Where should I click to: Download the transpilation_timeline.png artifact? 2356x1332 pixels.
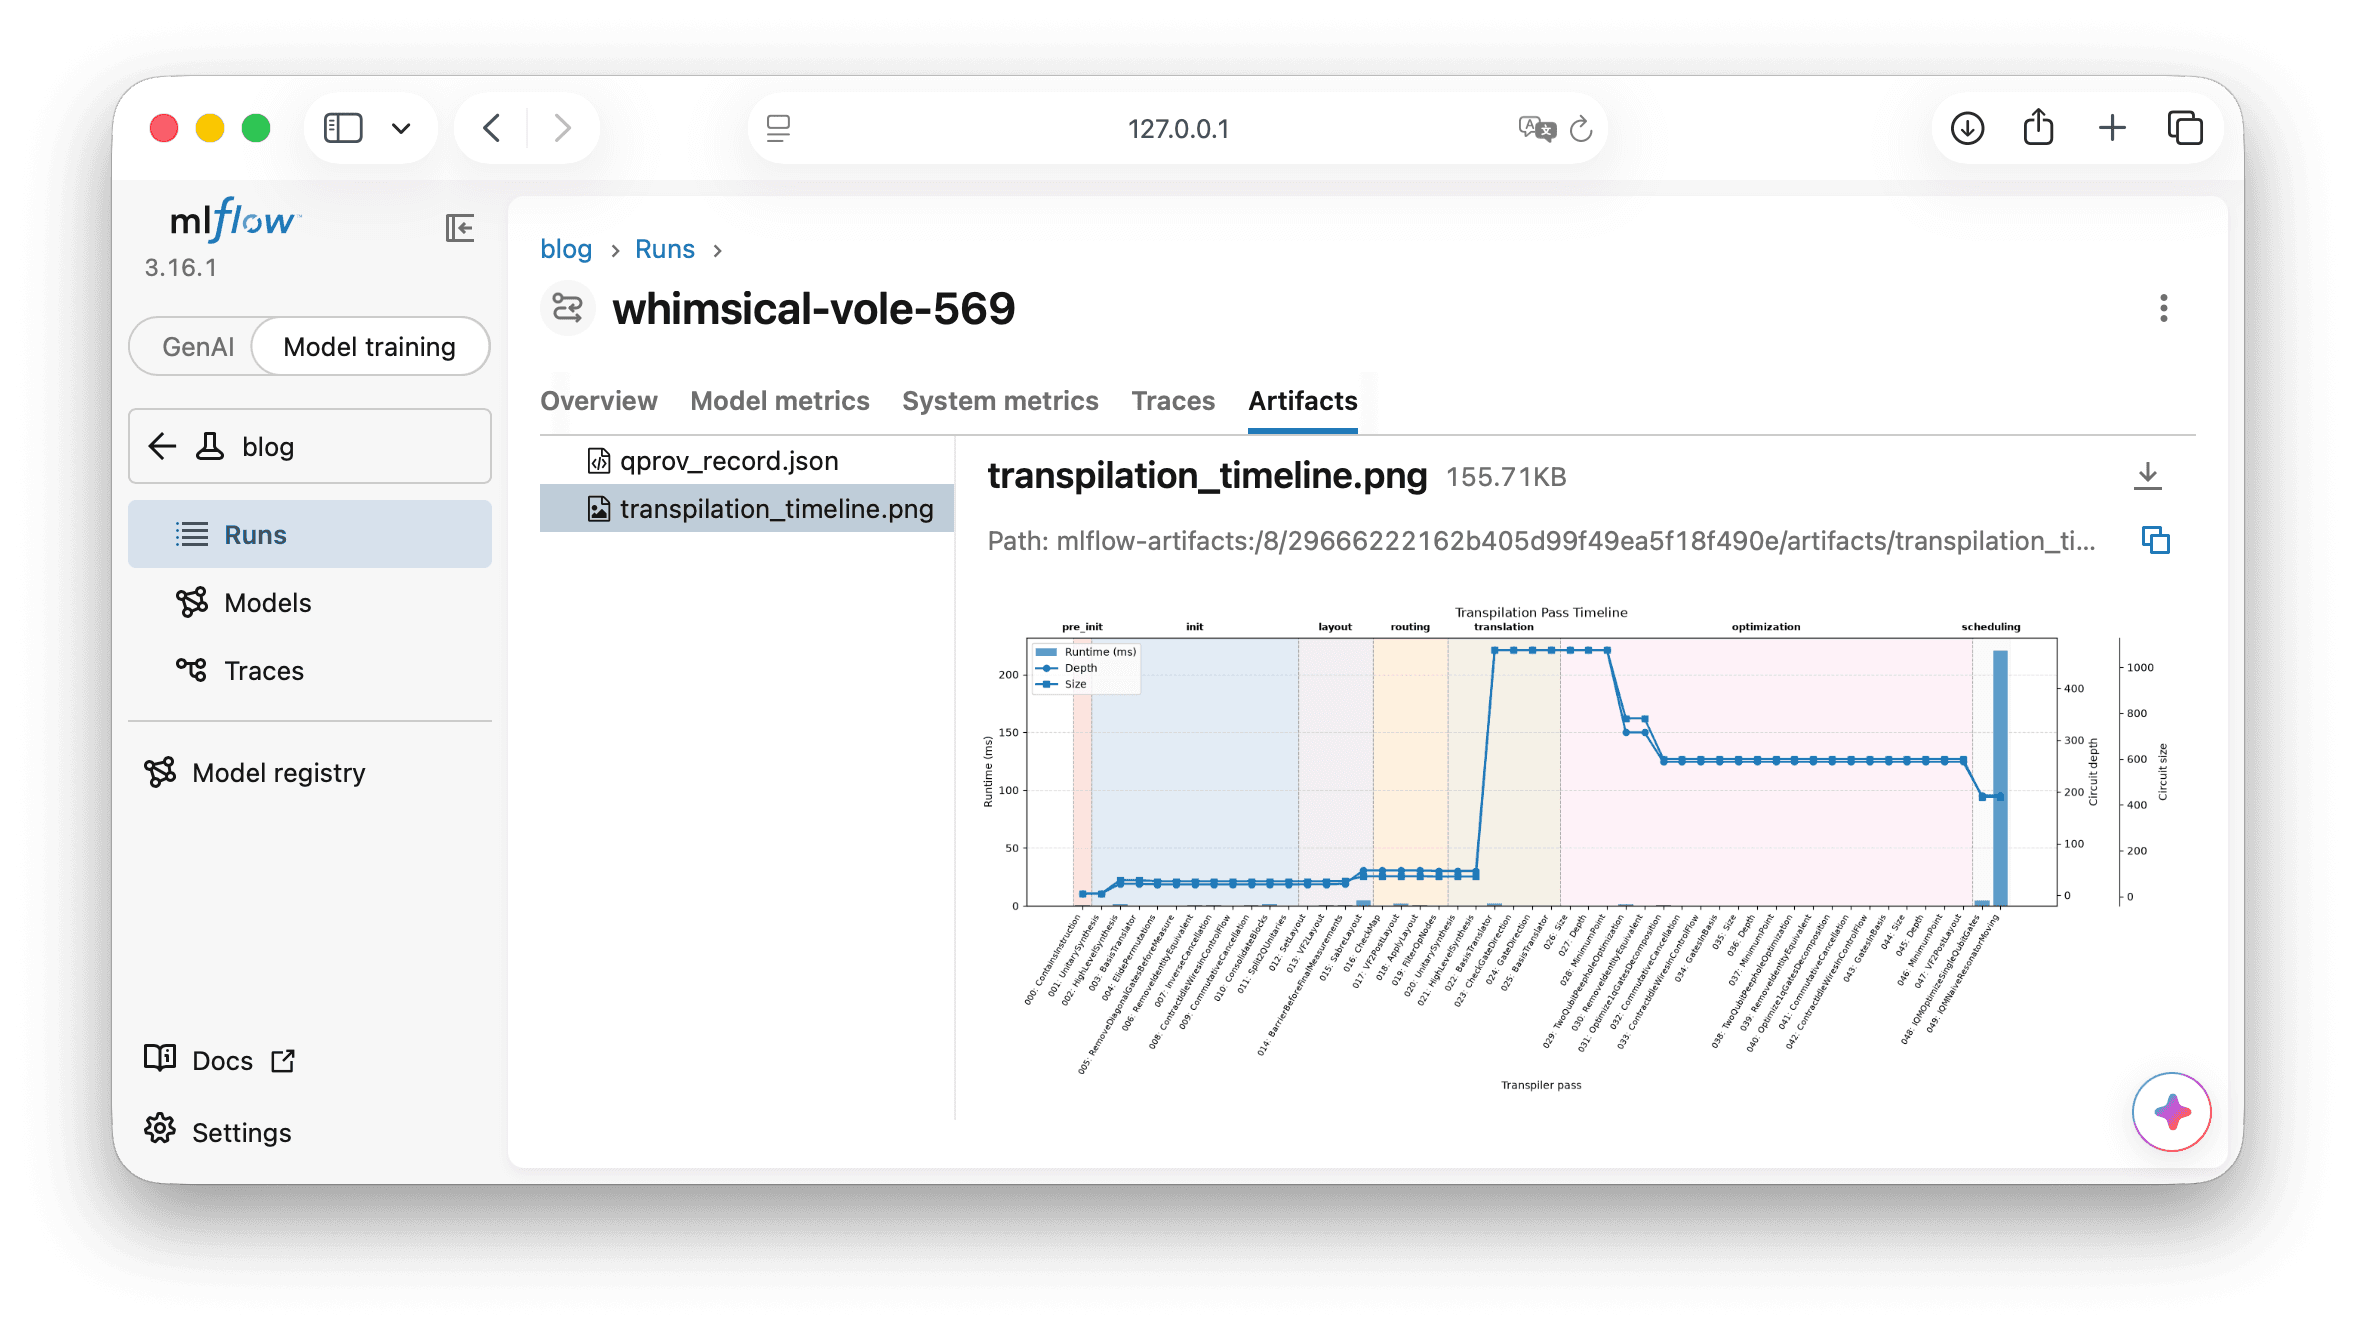[2147, 476]
